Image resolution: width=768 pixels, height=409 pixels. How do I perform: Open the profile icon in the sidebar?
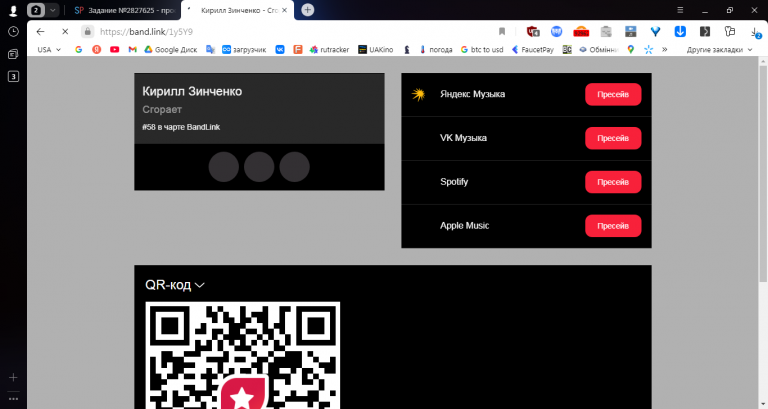tap(13, 10)
